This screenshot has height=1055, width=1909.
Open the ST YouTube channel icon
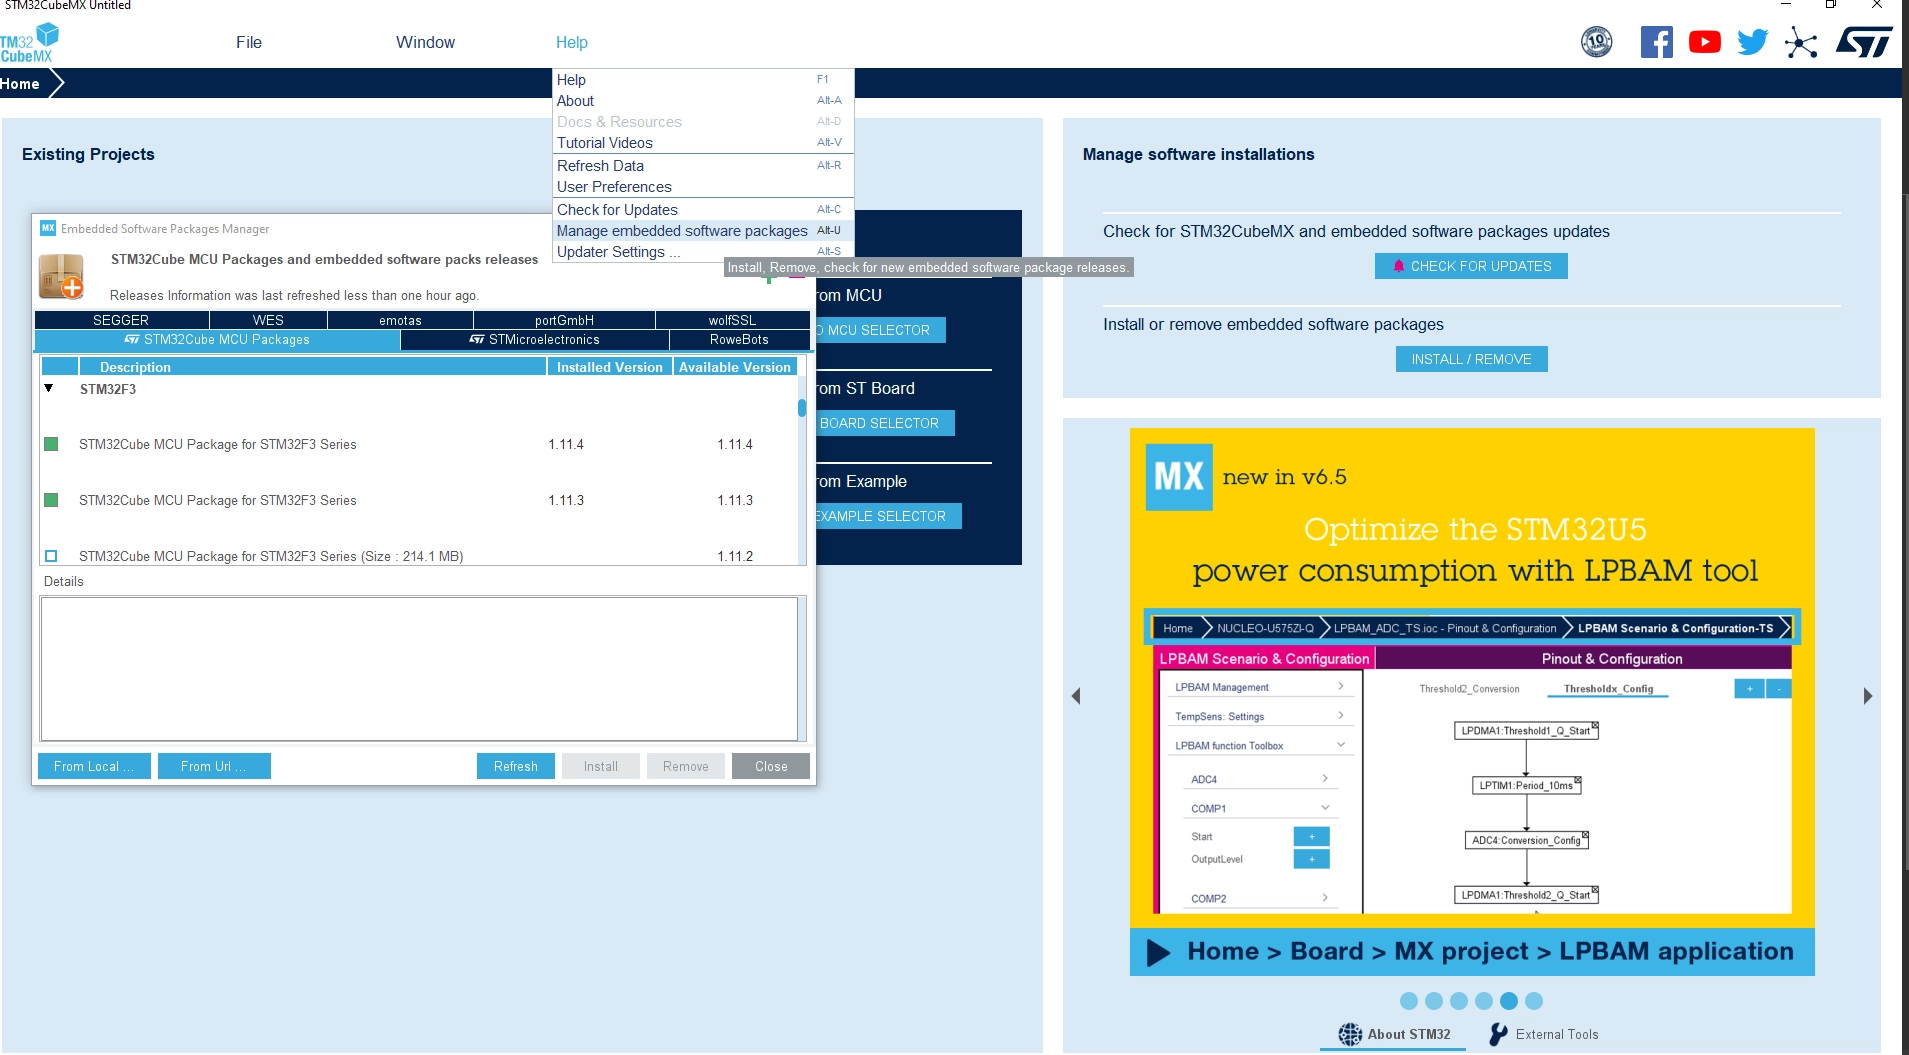(x=1705, y=42)
